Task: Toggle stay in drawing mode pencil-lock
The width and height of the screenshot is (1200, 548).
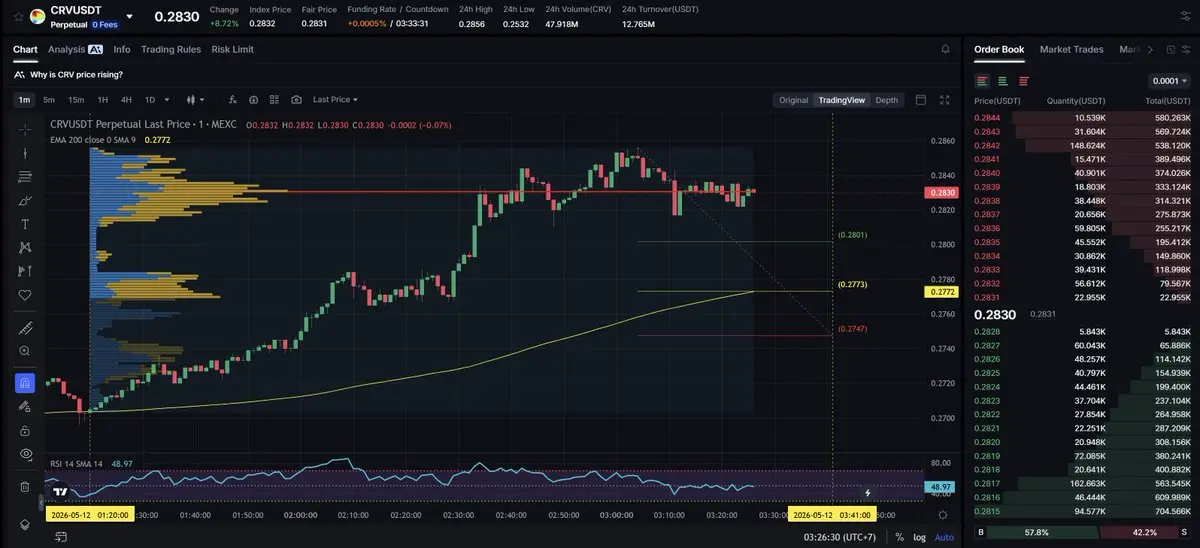Action: (25, 407)
